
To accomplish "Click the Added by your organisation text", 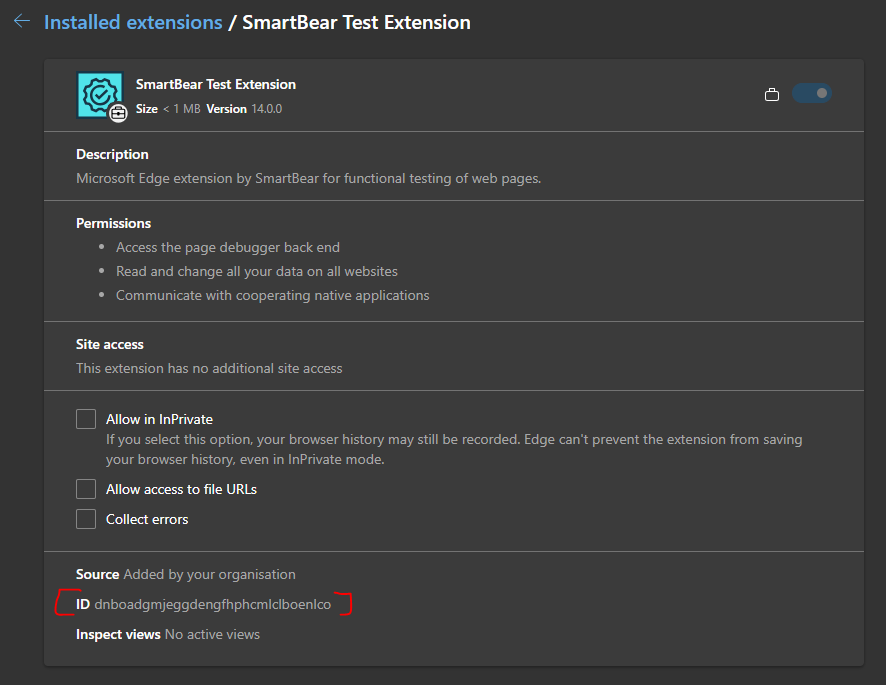I will 209,574.
